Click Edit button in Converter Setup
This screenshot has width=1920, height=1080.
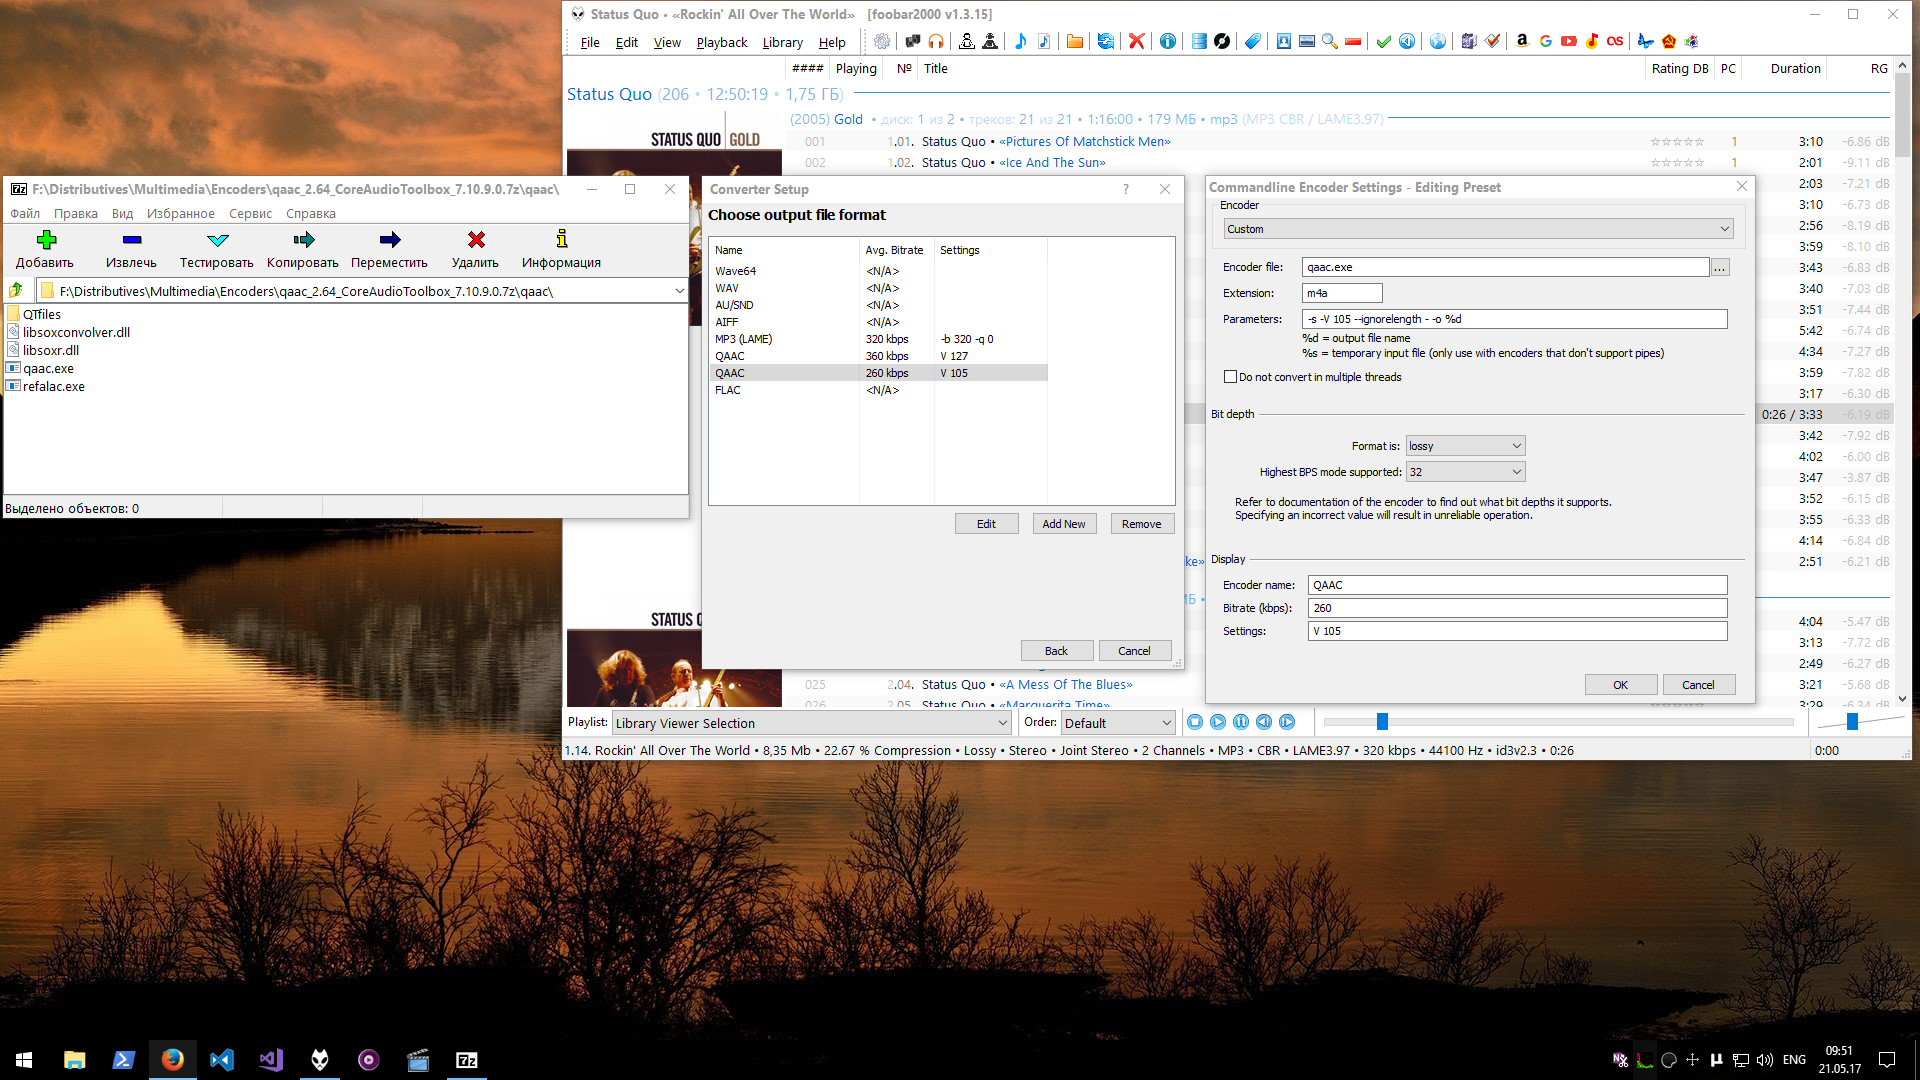click(x=986, y=524)
